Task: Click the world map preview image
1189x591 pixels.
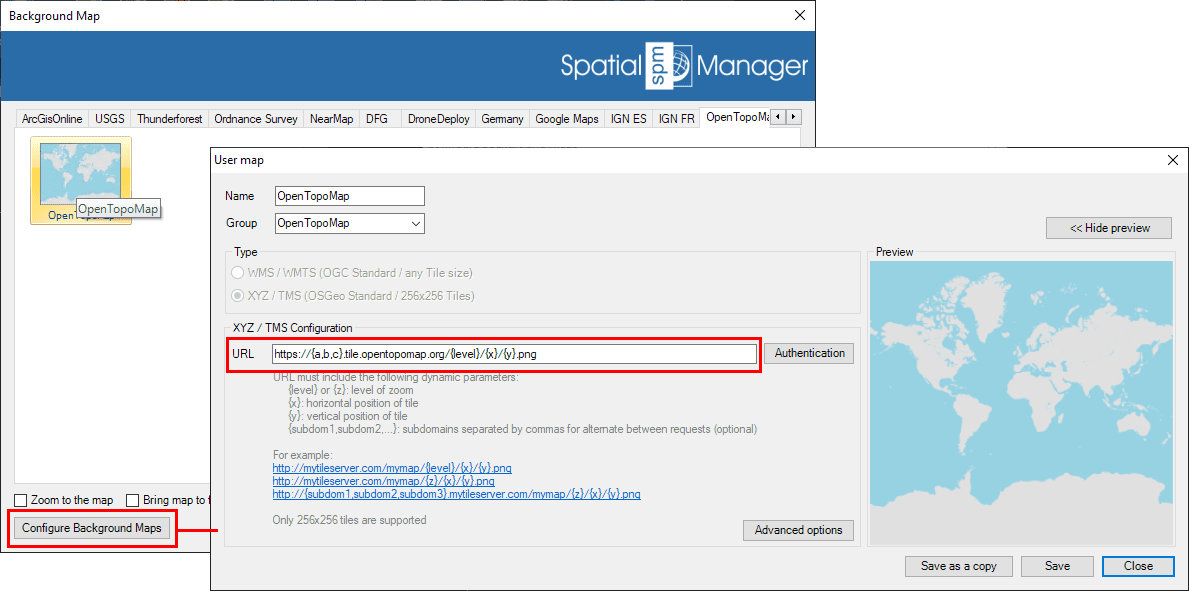Action: click(x=1021, y=402)
